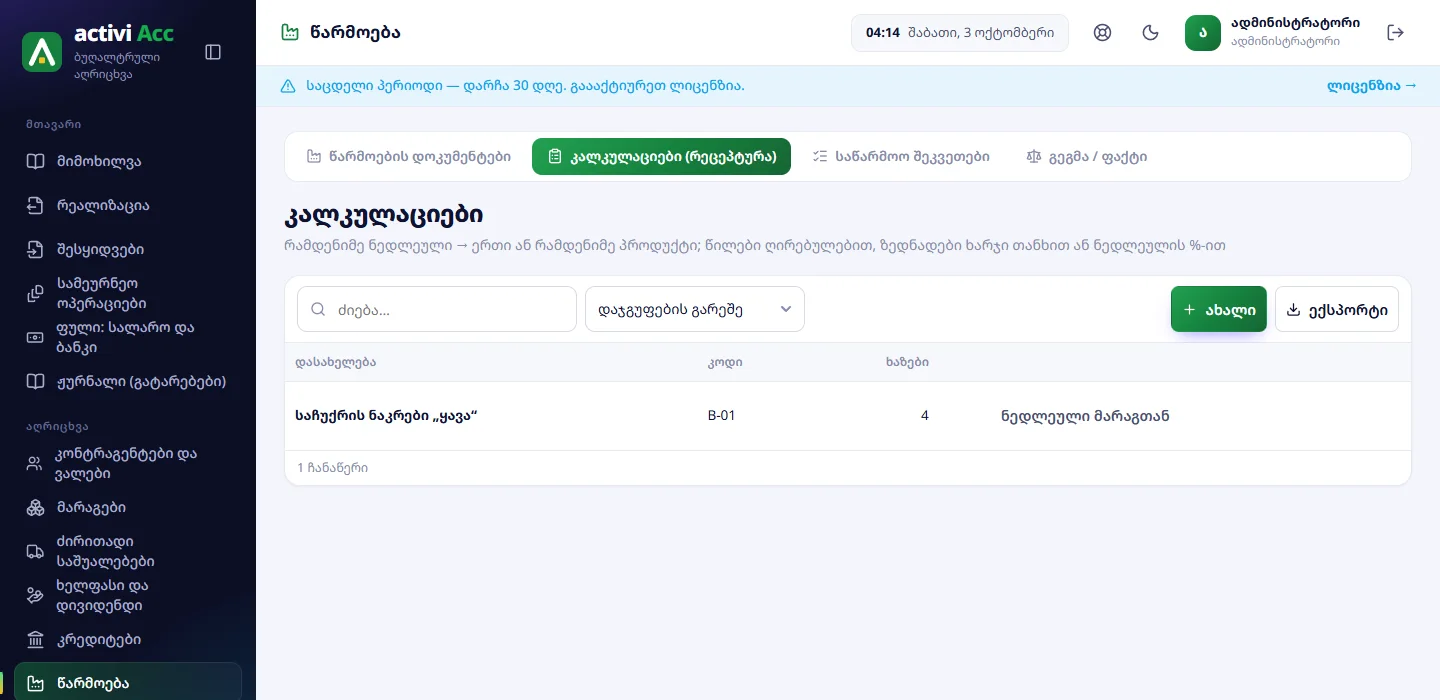Click the წარმოება header factory icon

point(290,33)
